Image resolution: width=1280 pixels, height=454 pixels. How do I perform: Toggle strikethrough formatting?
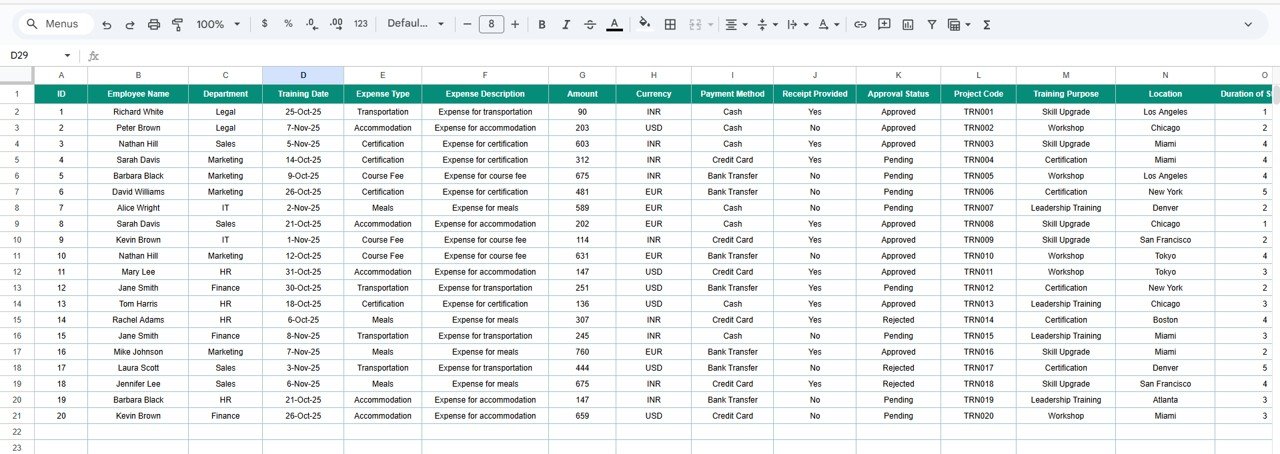tap(590, 24)
